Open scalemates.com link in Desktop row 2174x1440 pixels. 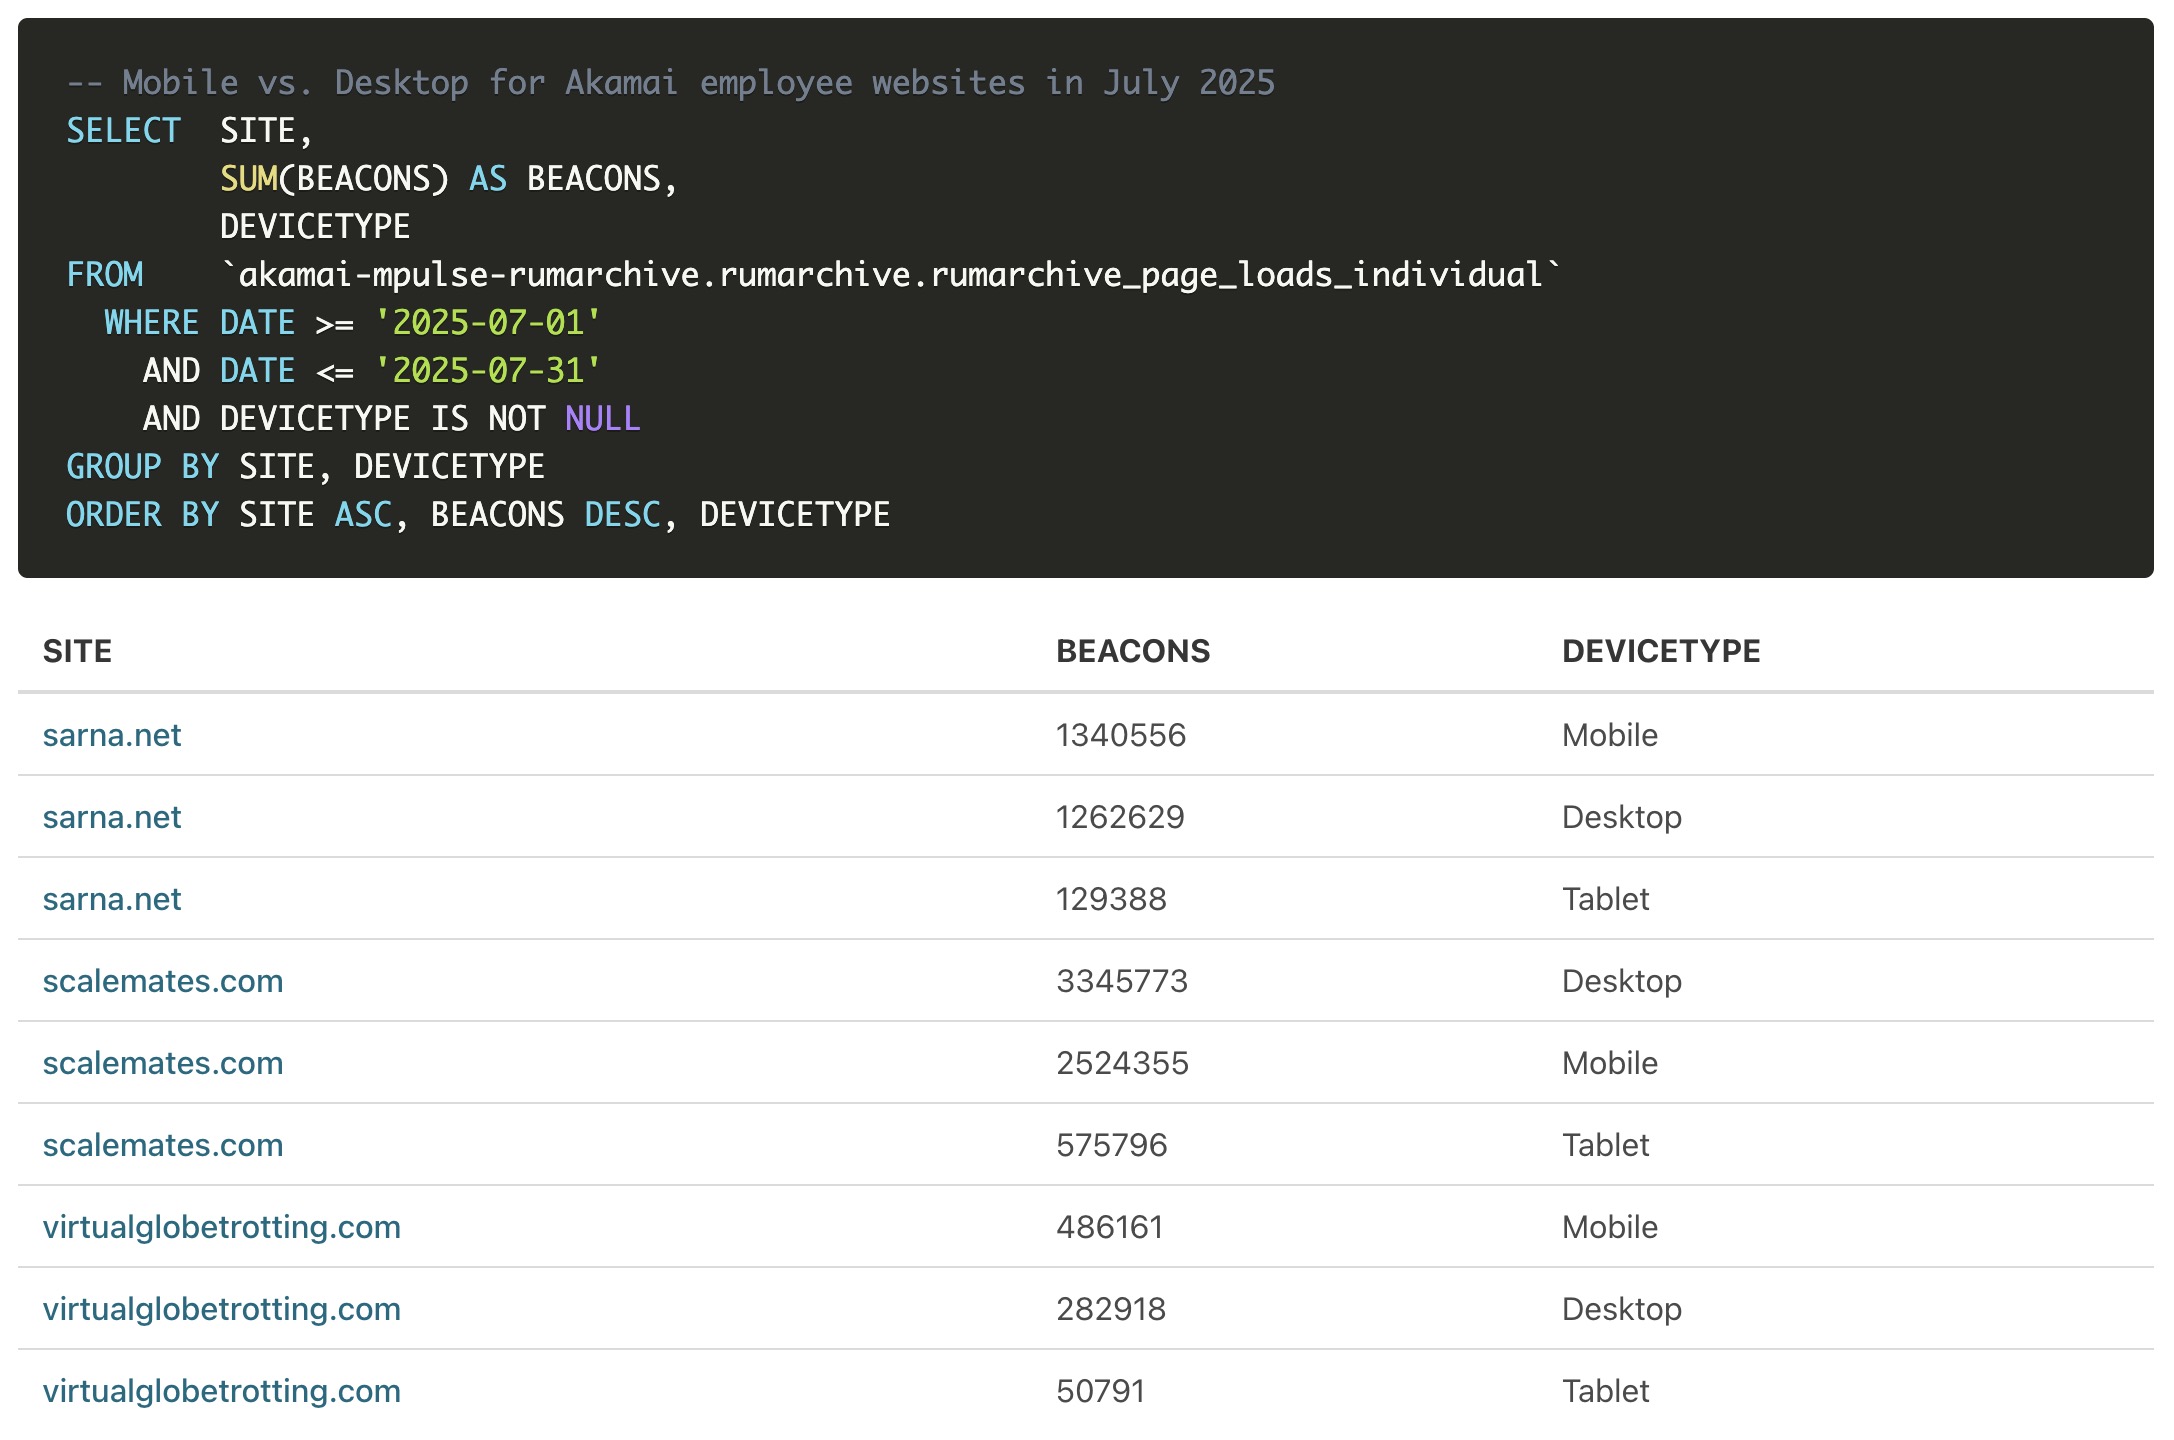pos(163,981)
